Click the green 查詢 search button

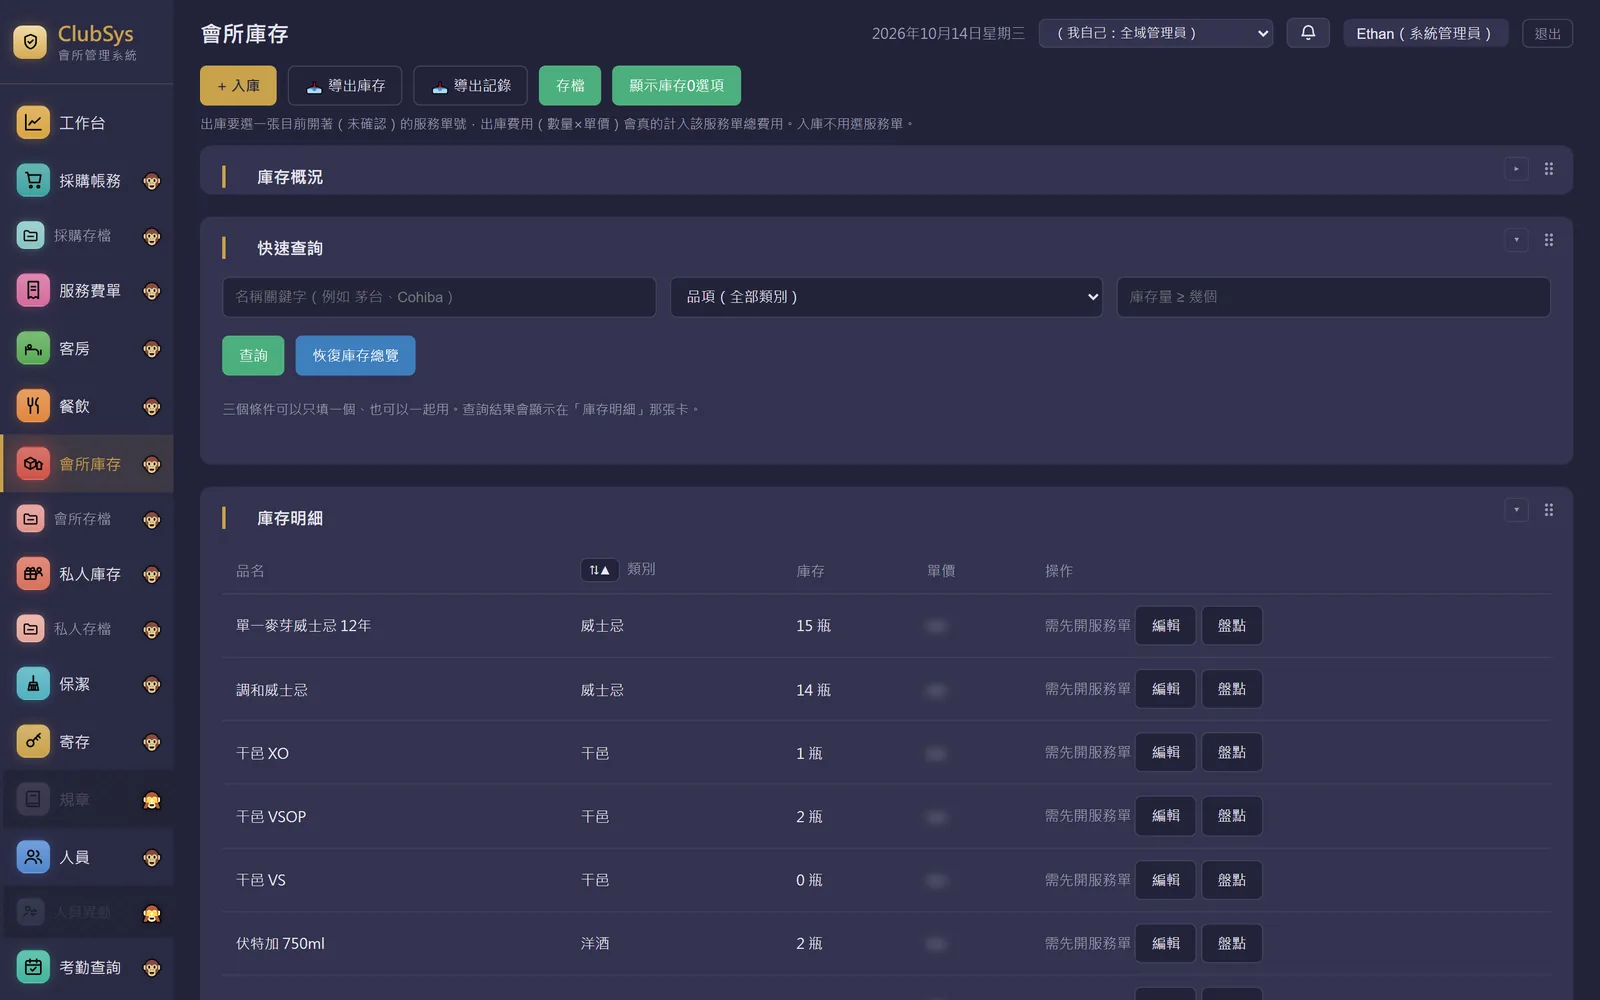tap(253, 356)
